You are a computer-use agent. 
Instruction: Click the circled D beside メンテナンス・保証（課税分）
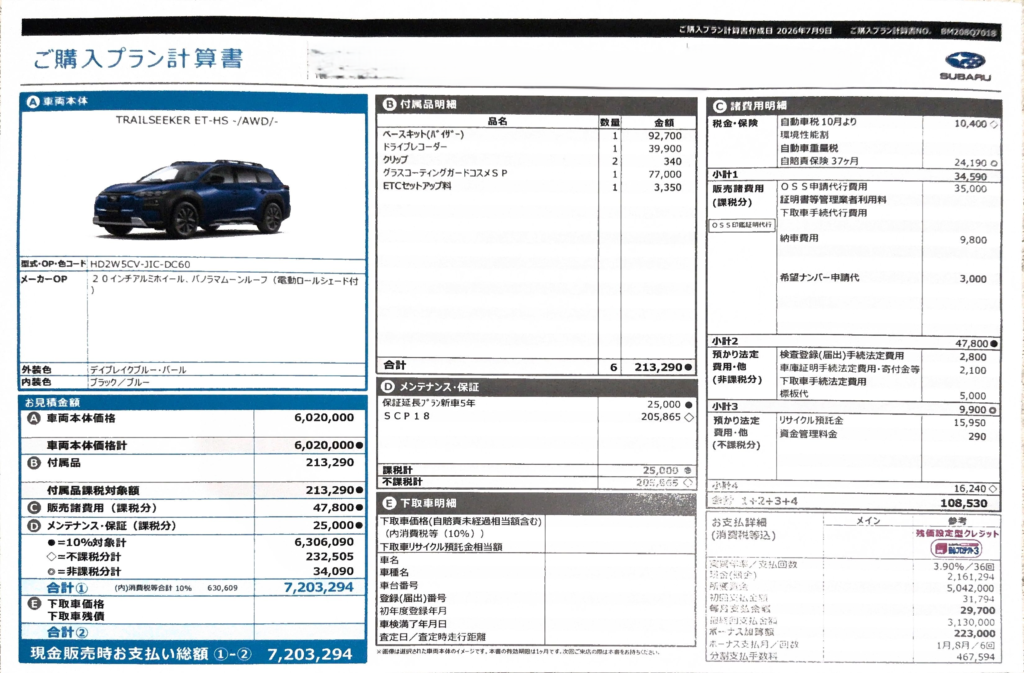click(x=33, y=525)
